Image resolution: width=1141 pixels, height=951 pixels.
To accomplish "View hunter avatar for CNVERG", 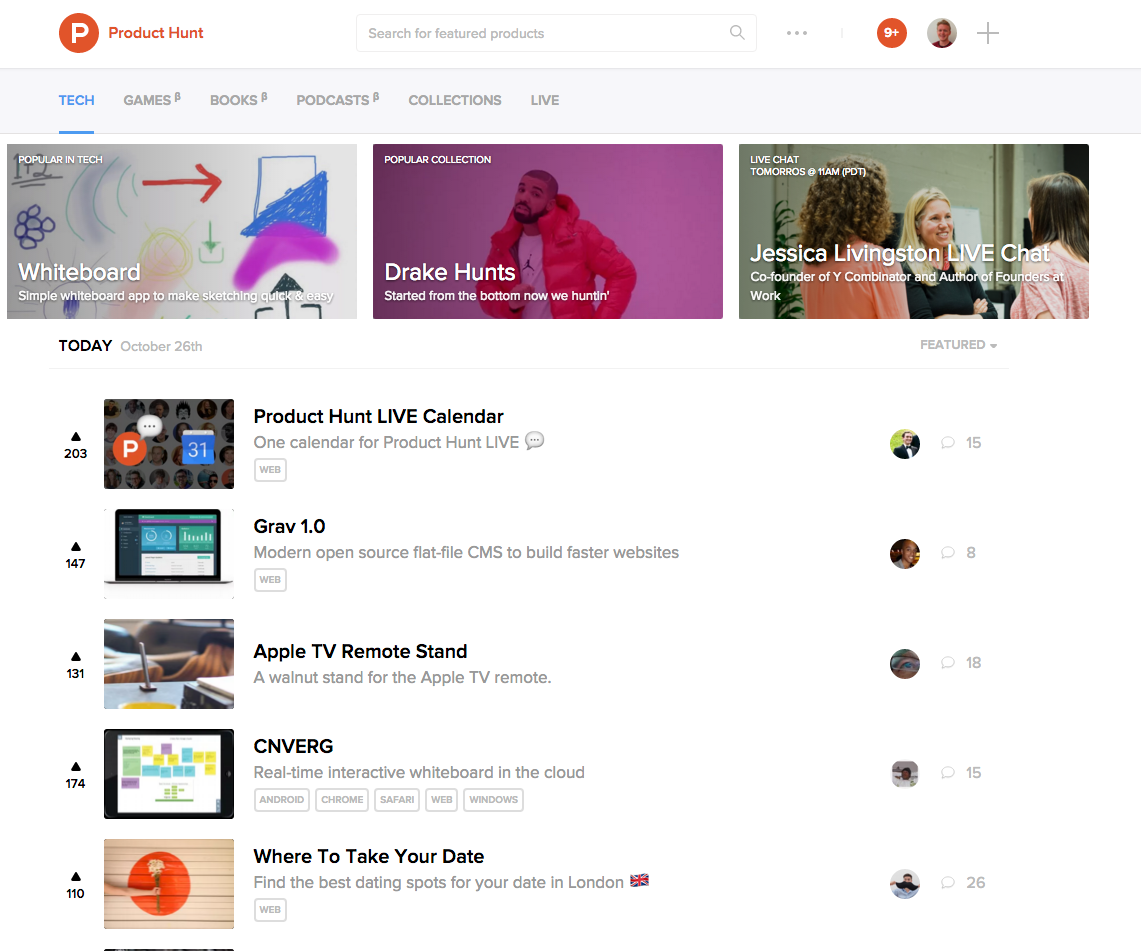I will pos(905,773).
